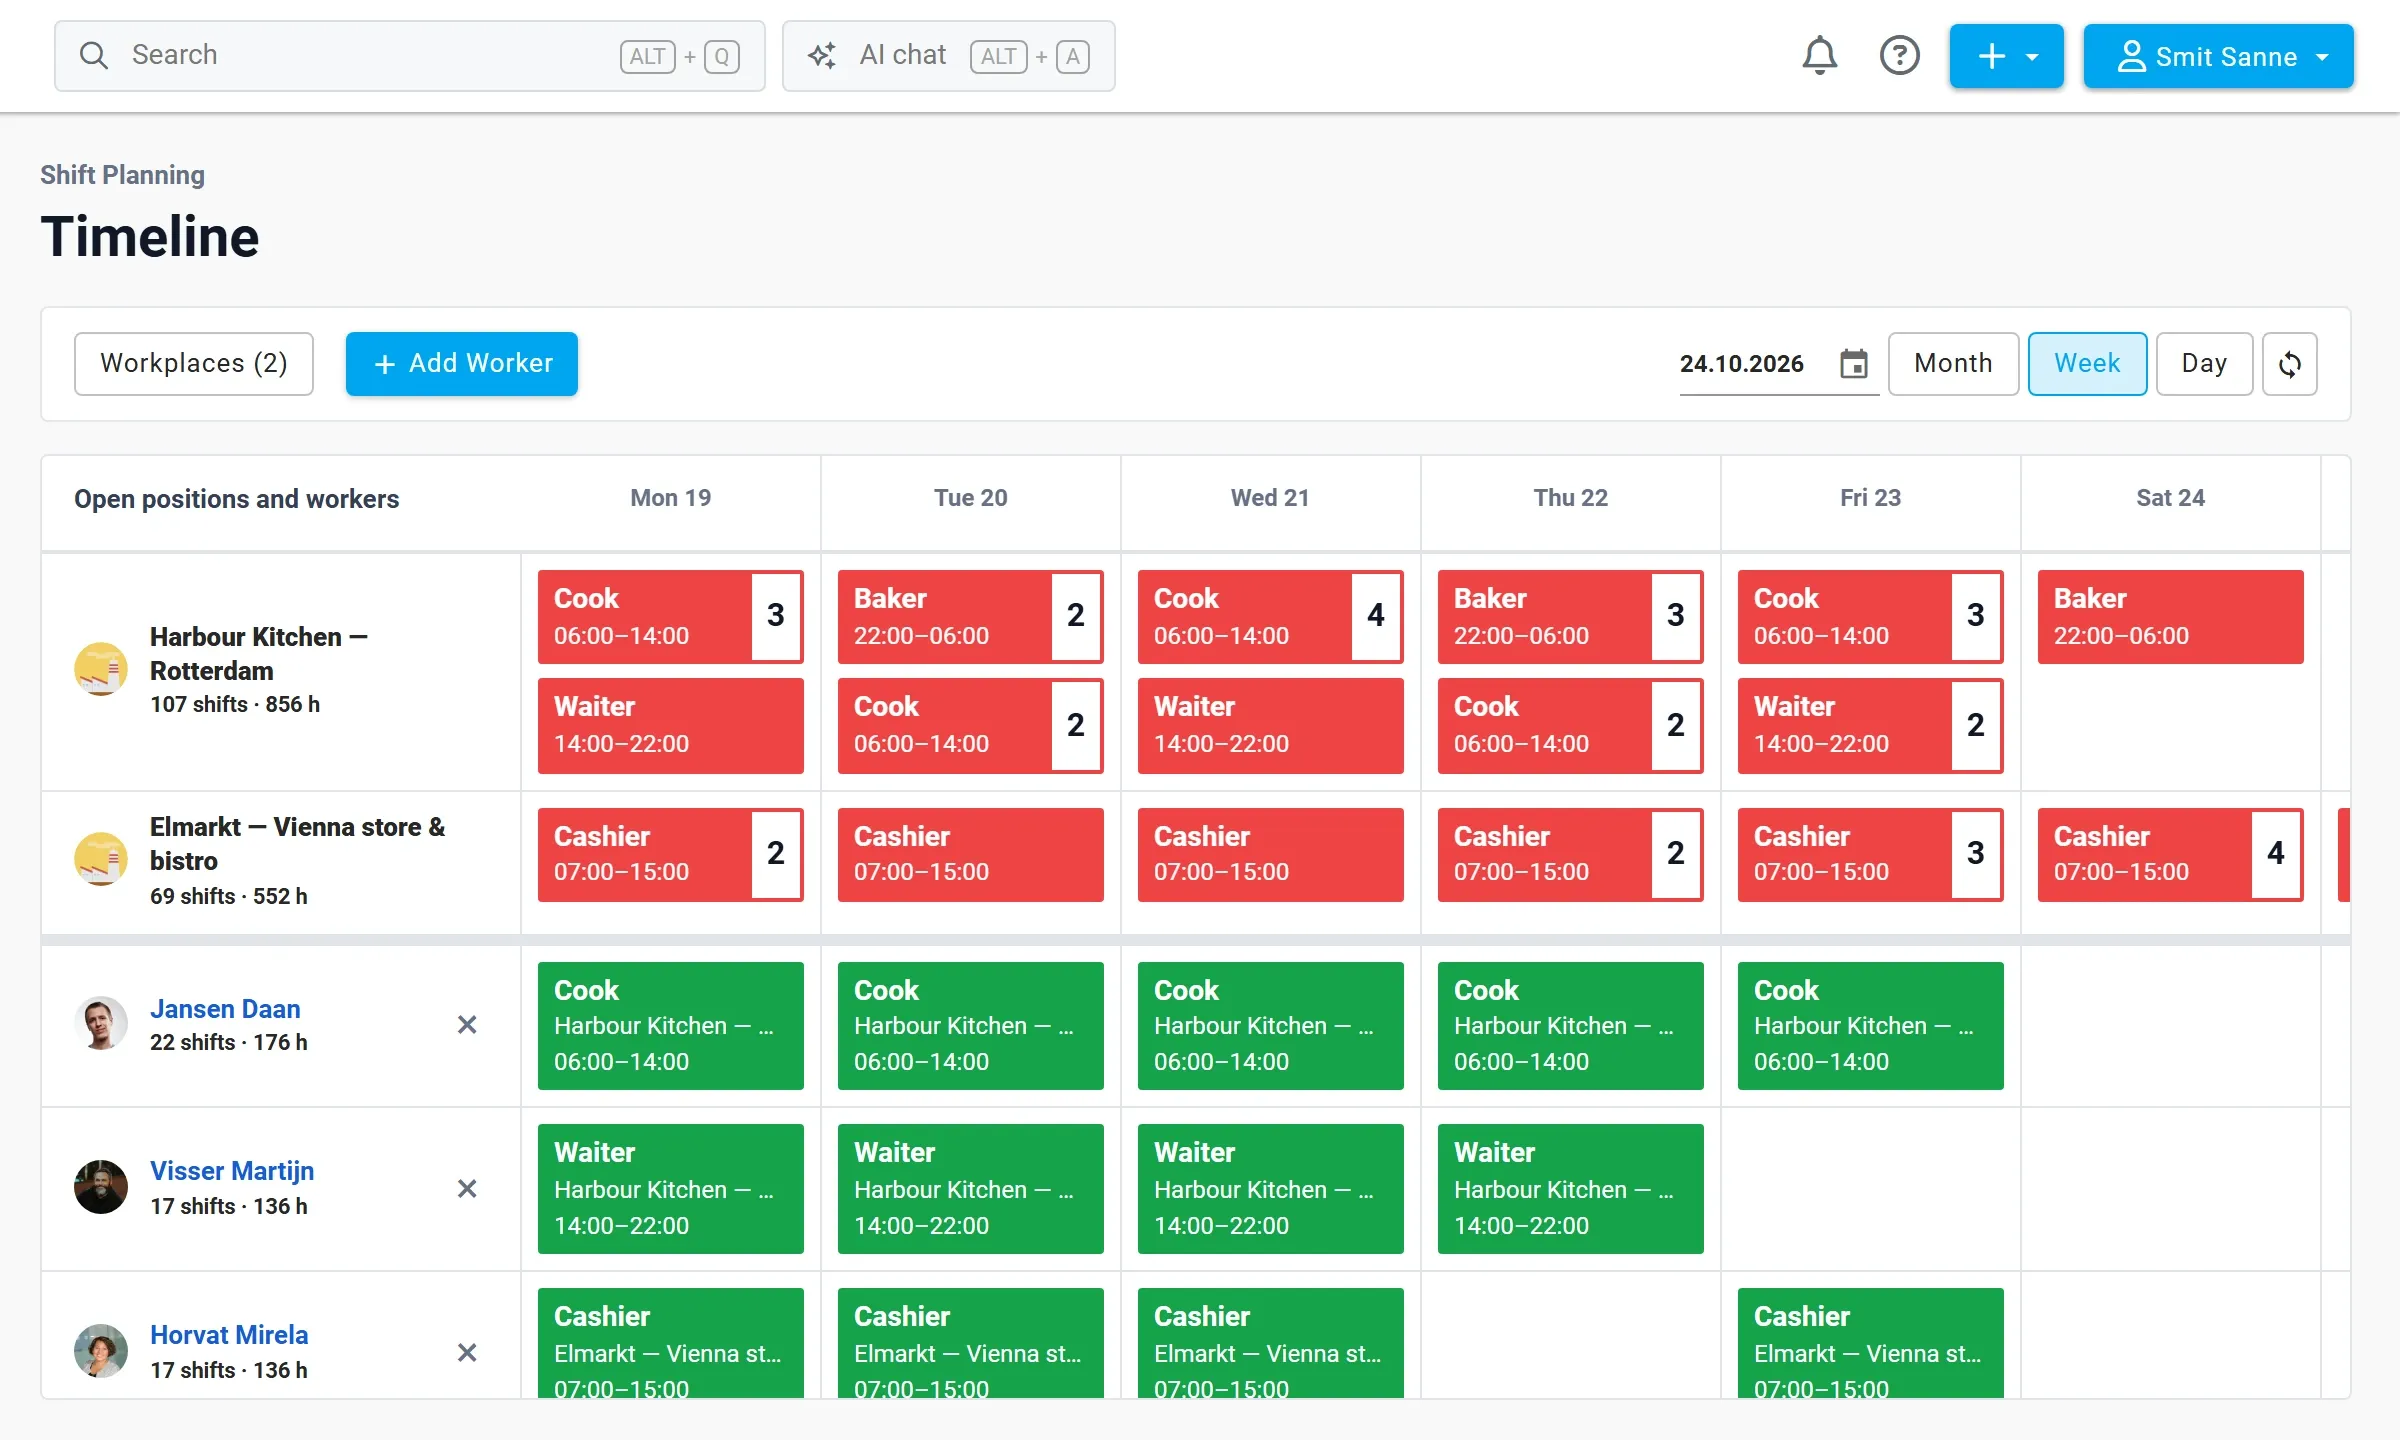Image resolution: width=2400 pixels, height=1440 pixels.
Task: Click the Add Worker button
Action: [x=462, y=364]
